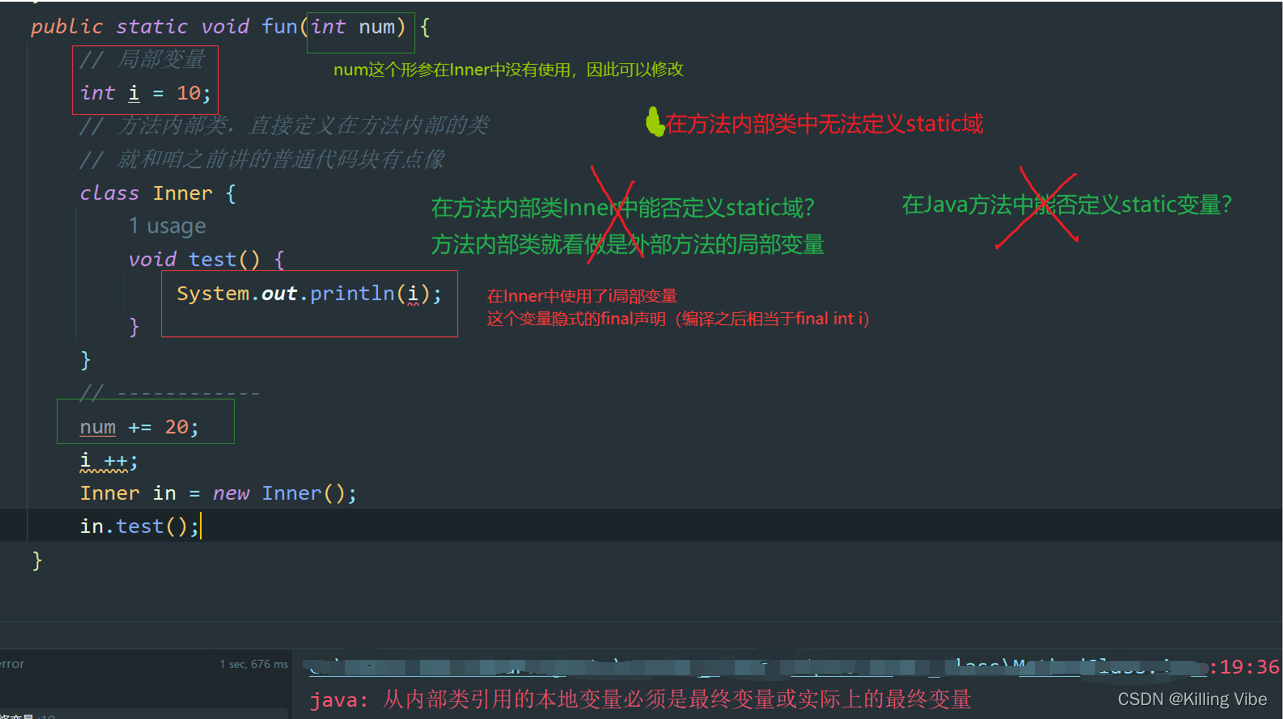Click the comment starting '// 就和咱之前讲的'
The width and height of the screenshot is (1283, 719).
(262, 159)
